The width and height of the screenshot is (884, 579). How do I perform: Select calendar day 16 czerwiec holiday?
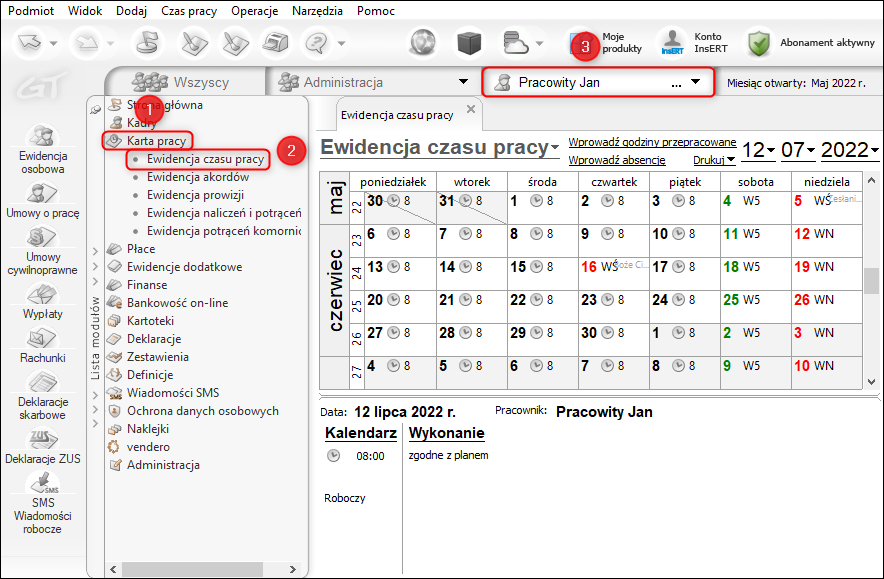614,273
